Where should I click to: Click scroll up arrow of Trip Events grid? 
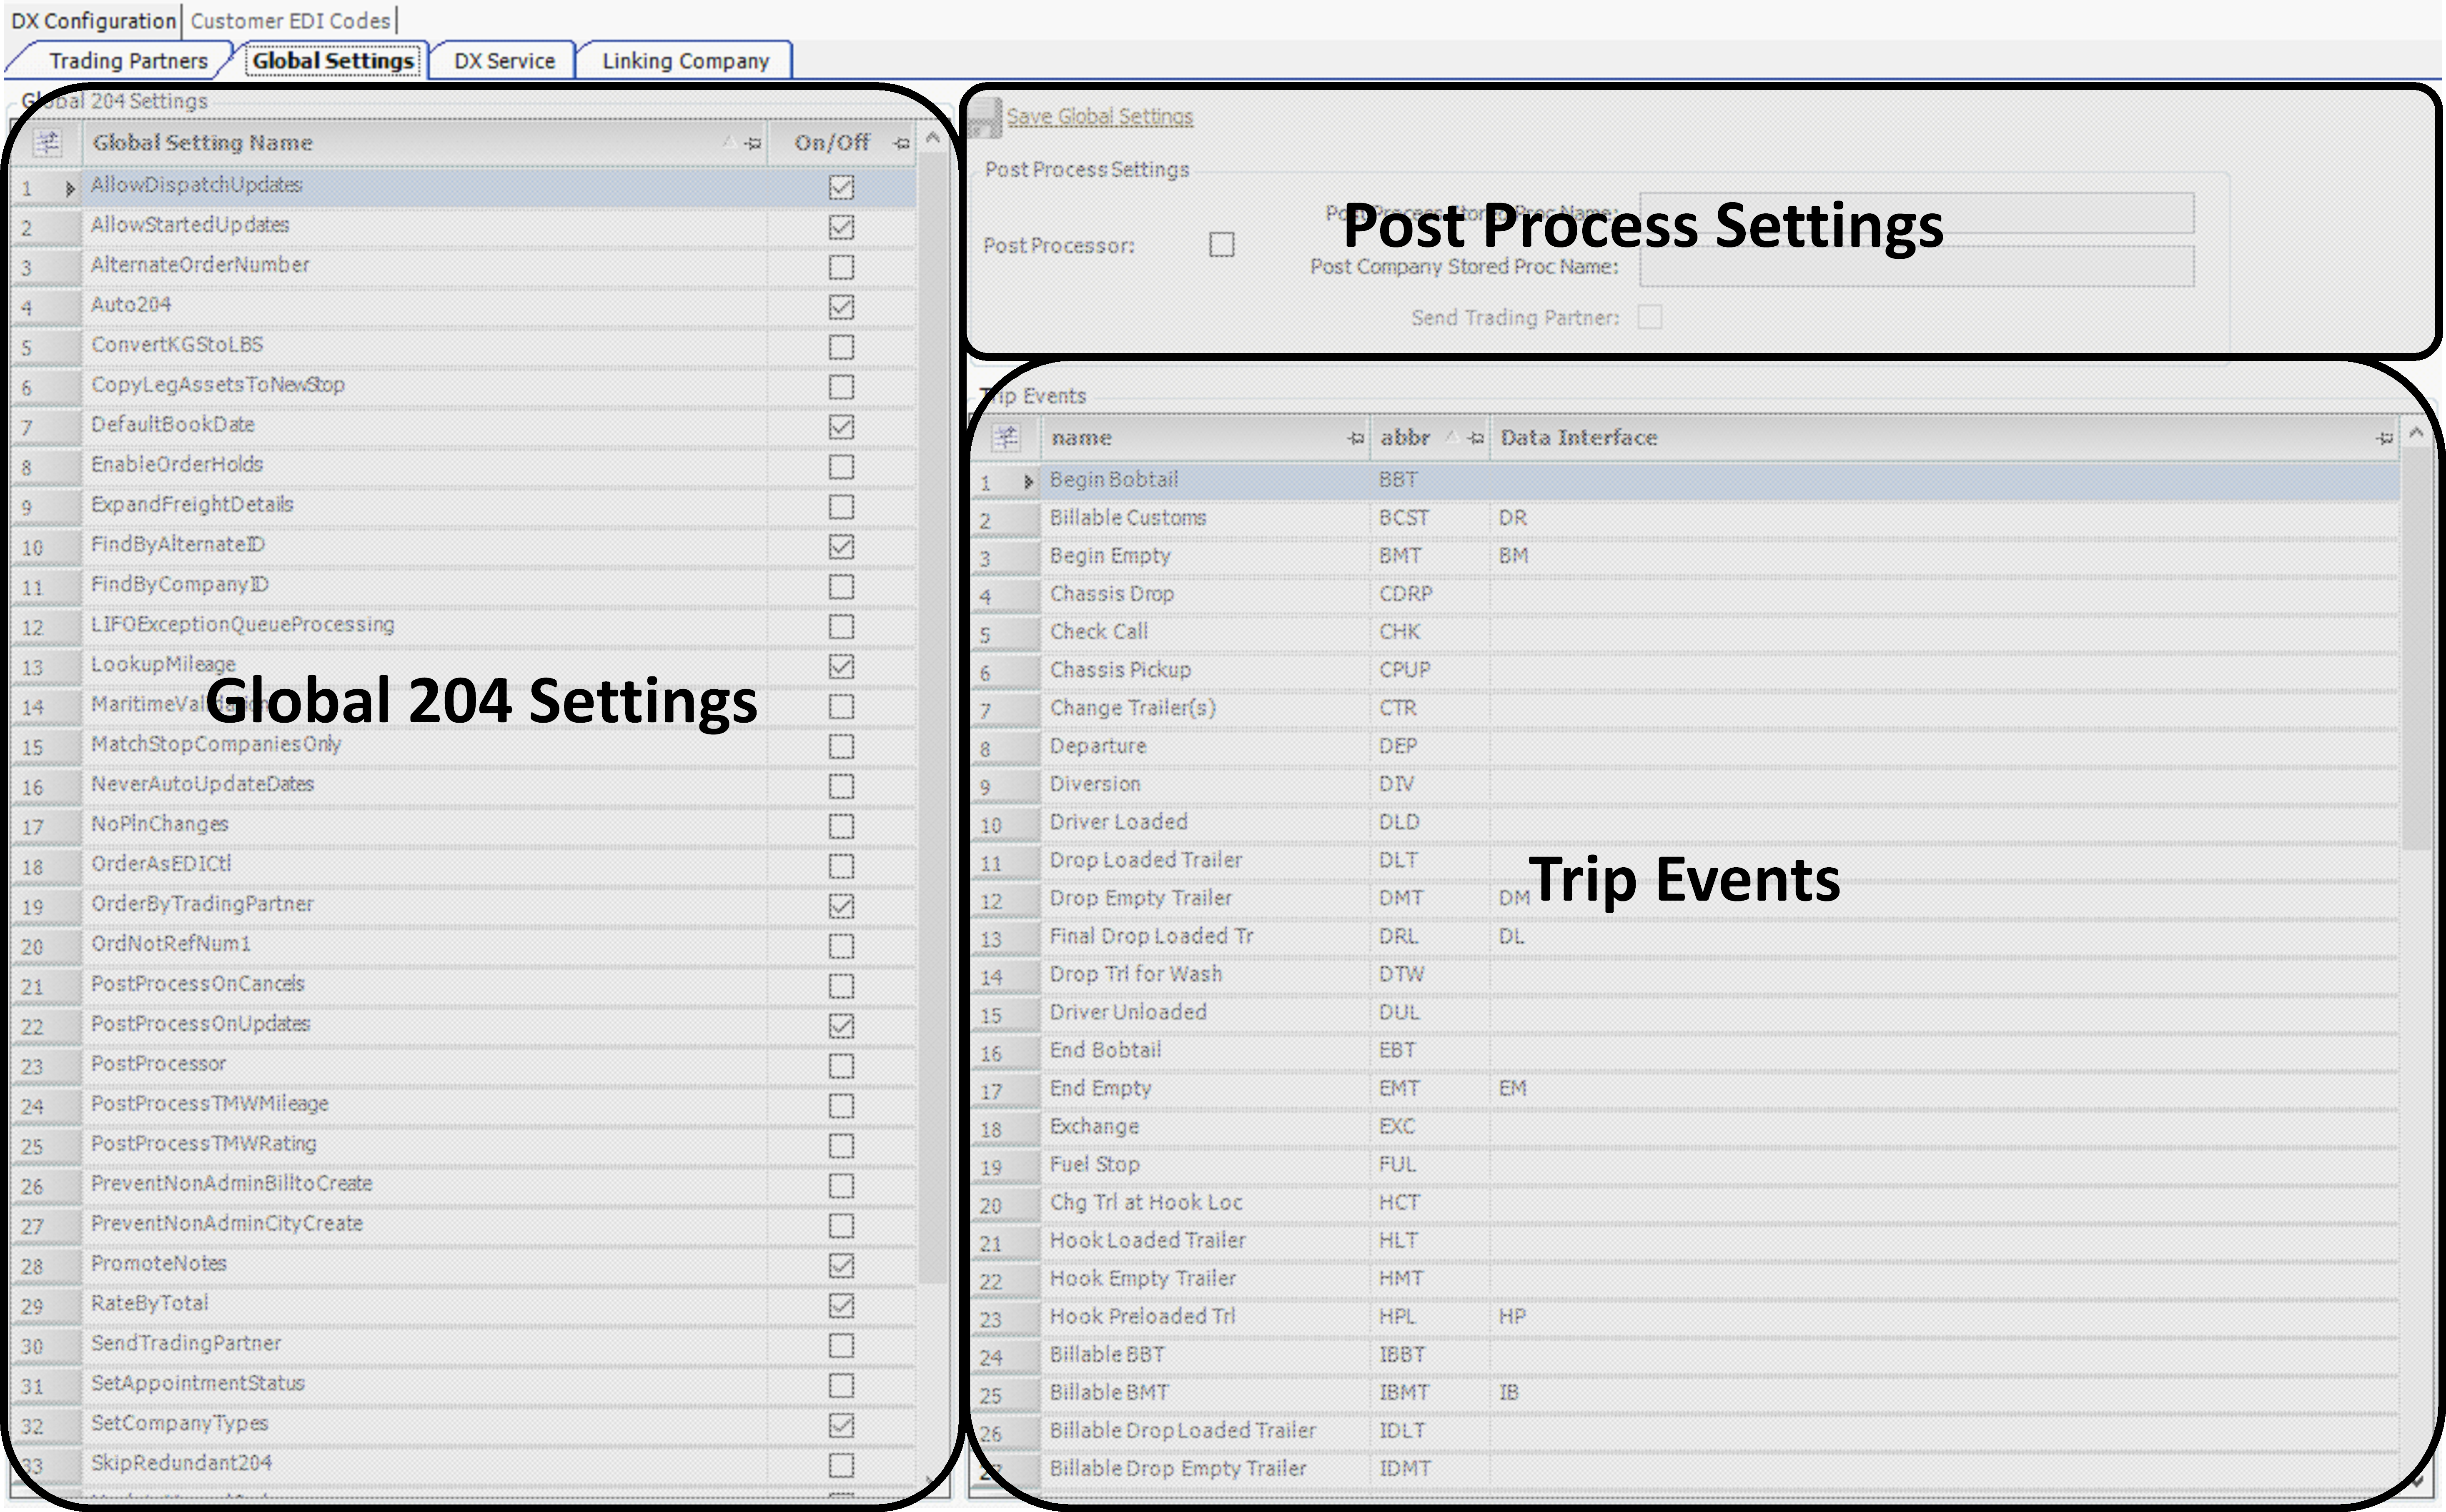pyautogui.click(x=2416, y=433)
